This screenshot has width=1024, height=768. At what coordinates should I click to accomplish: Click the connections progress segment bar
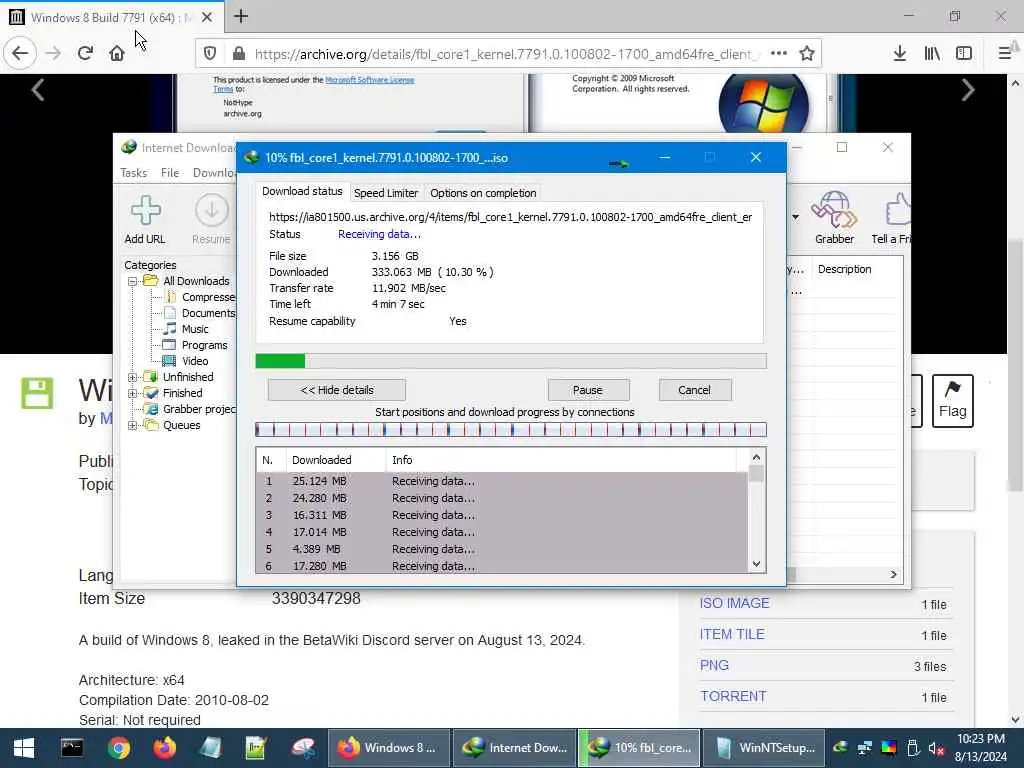(511, 430)
